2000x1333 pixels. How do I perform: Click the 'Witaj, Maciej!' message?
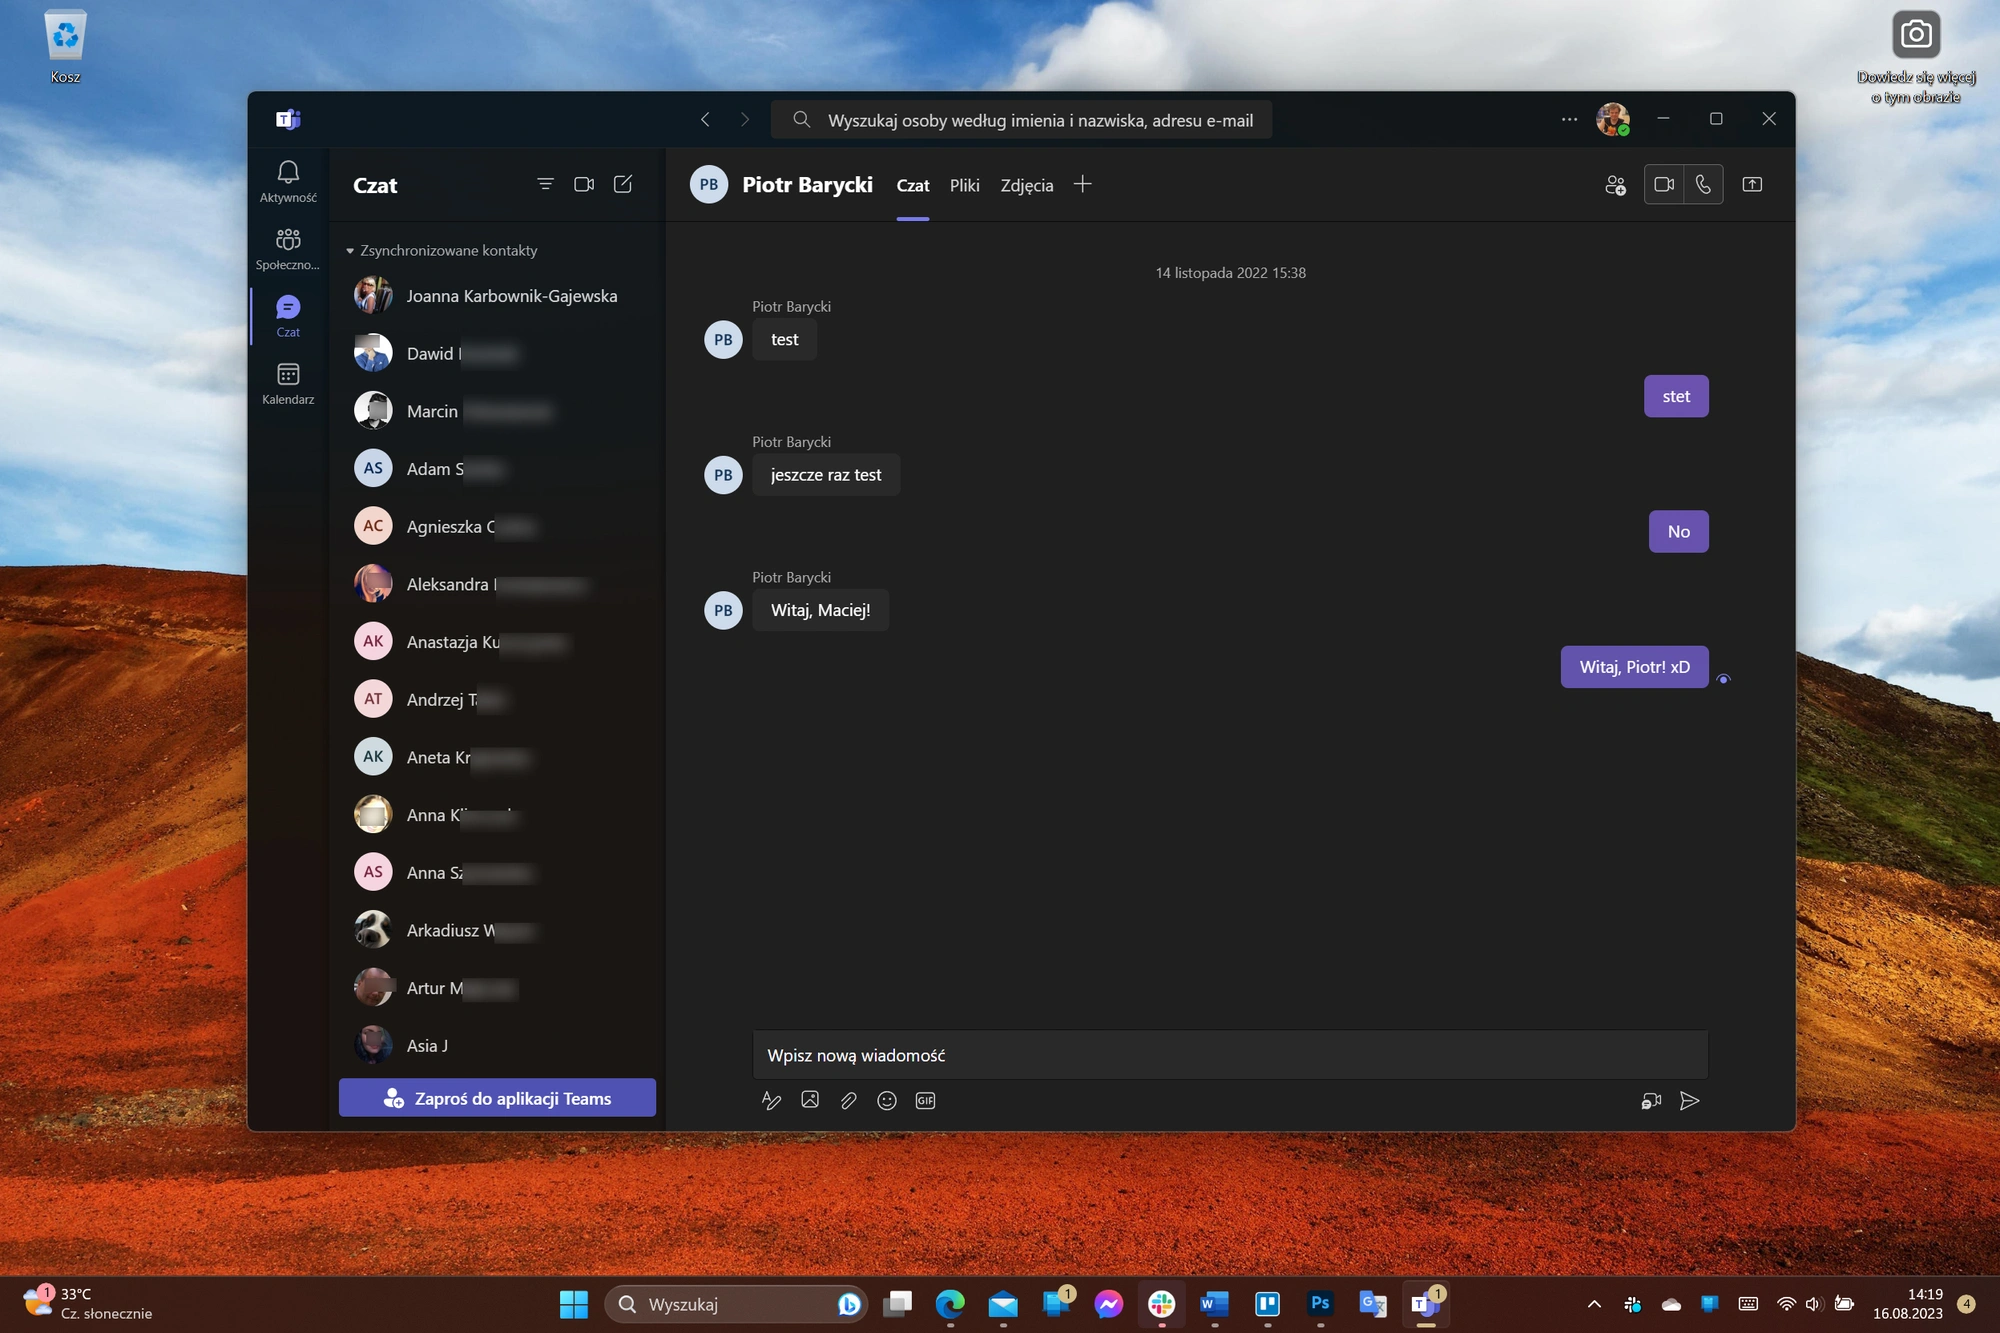(820, 610)
